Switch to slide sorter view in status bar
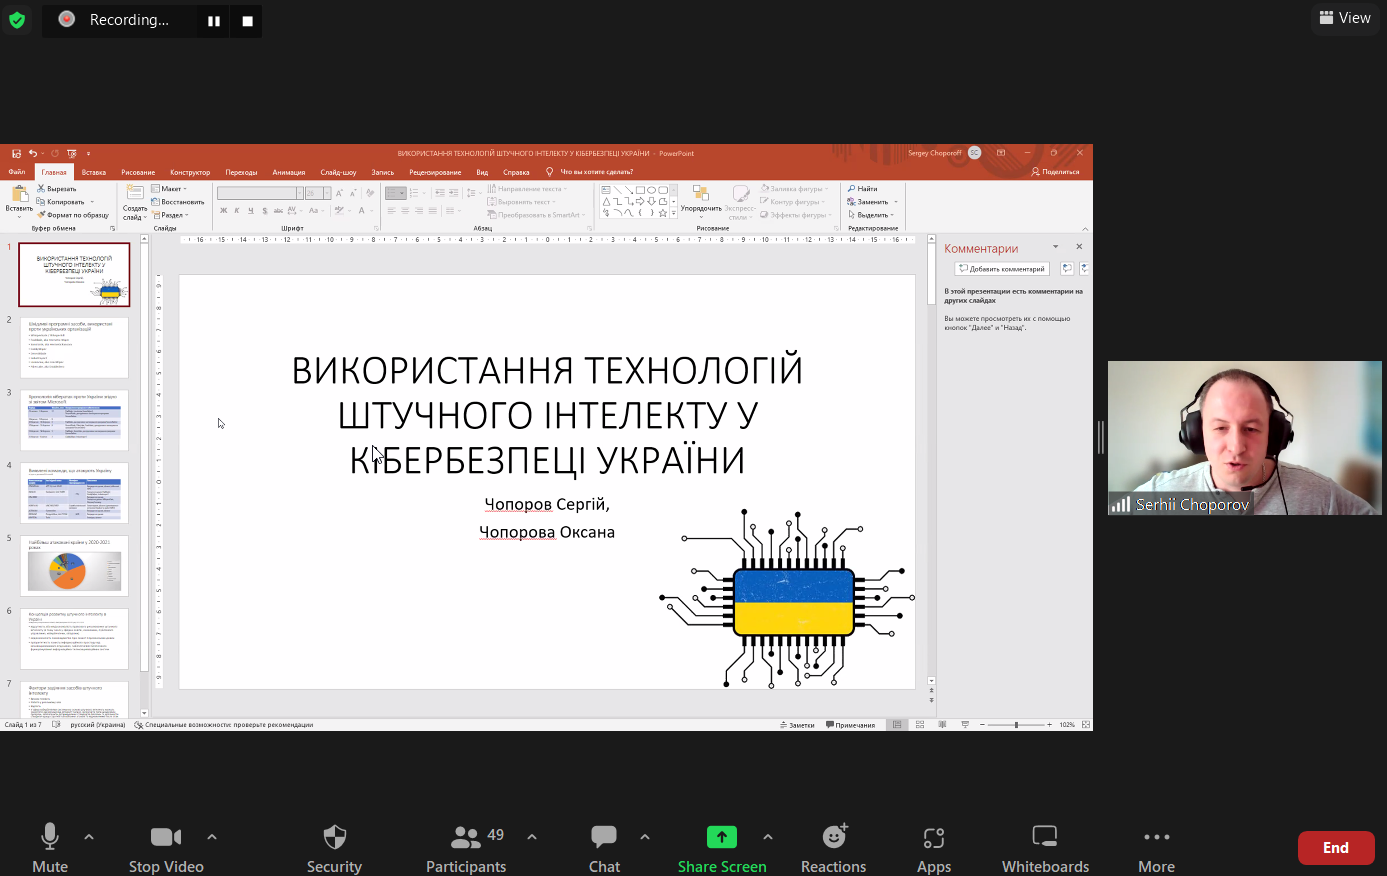The height and width of the screenshot is (876, 1387). tap(920, 725)
